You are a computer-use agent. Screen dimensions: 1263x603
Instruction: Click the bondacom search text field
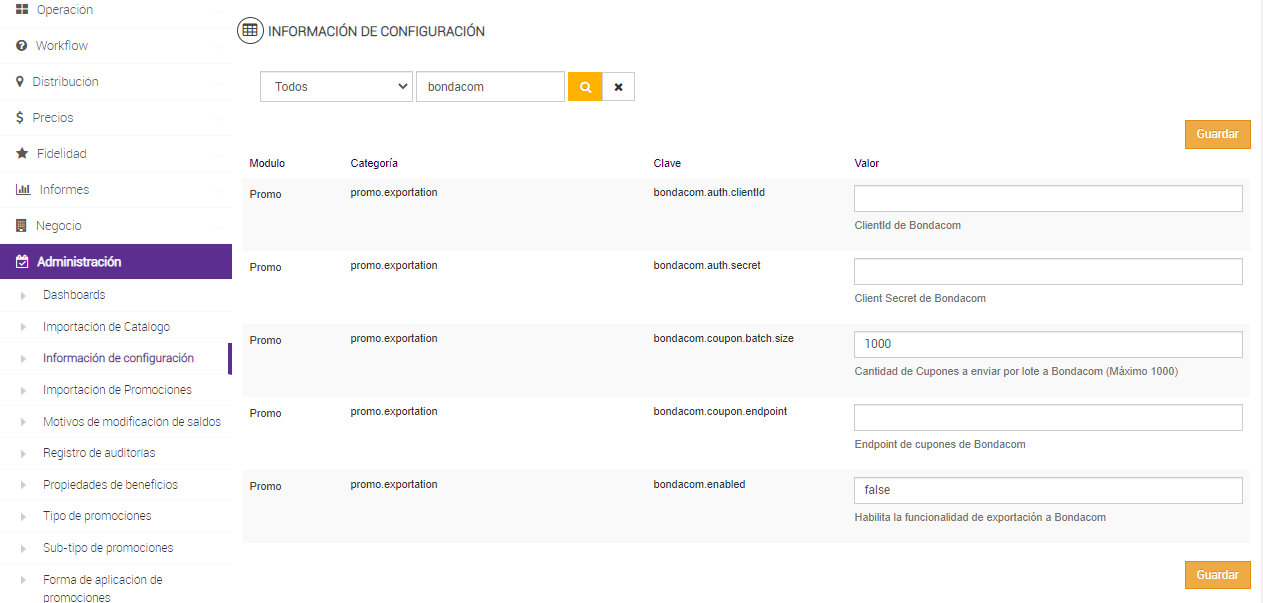pyautogui.click(x=490, y=87)
